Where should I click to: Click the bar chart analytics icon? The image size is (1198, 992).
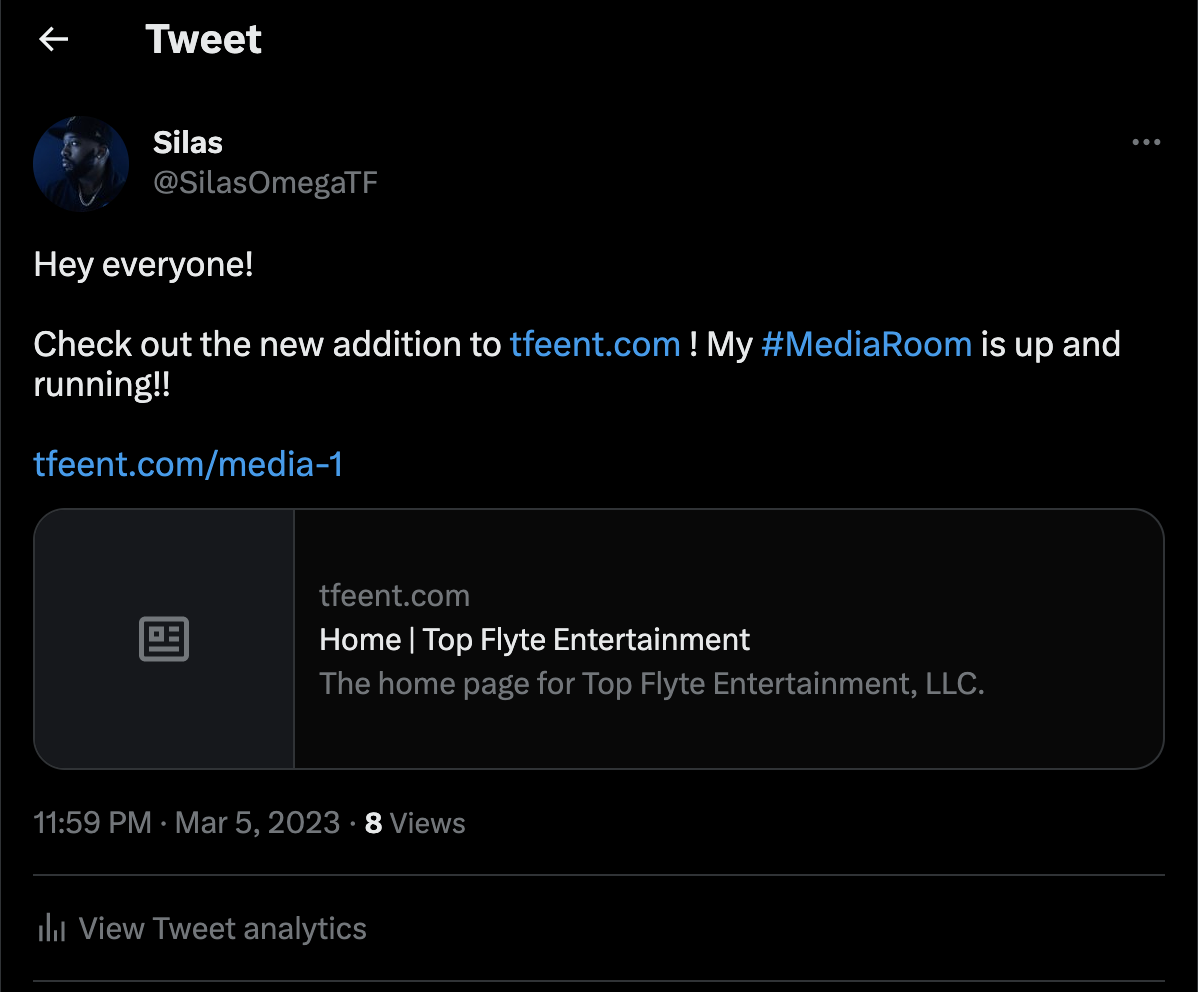coord(51,928)
